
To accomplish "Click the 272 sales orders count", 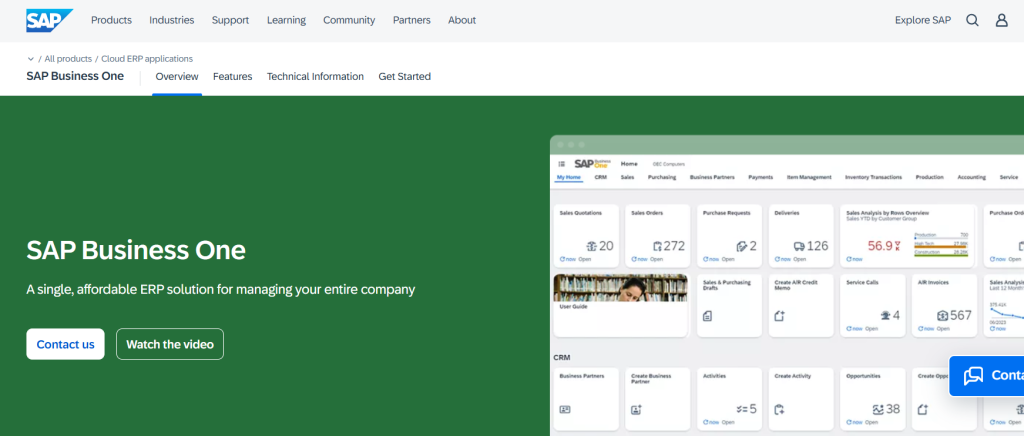I will 674,246.
